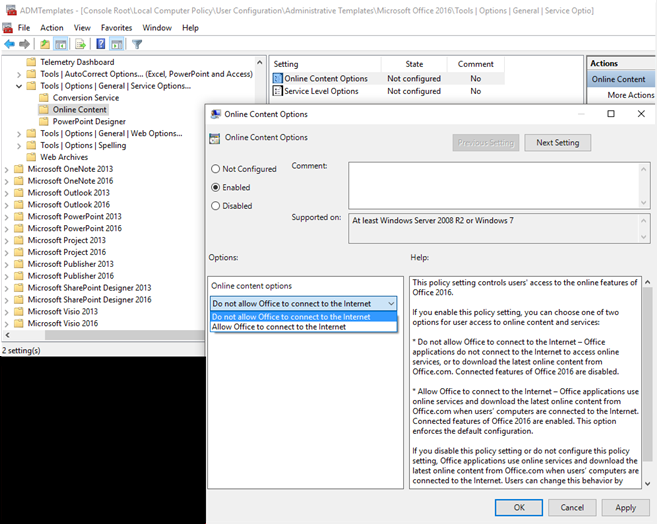
Task: Click the Help text vertical scrollbar thumb
Action: tap(647, 373)
